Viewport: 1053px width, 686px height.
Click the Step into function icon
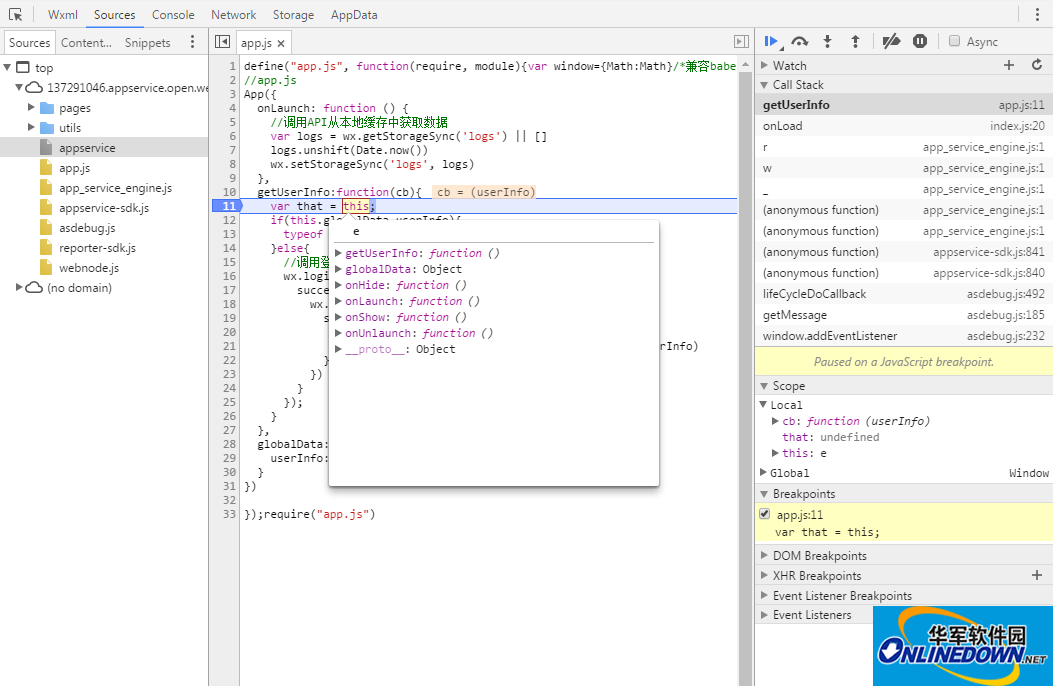[827, 42]
